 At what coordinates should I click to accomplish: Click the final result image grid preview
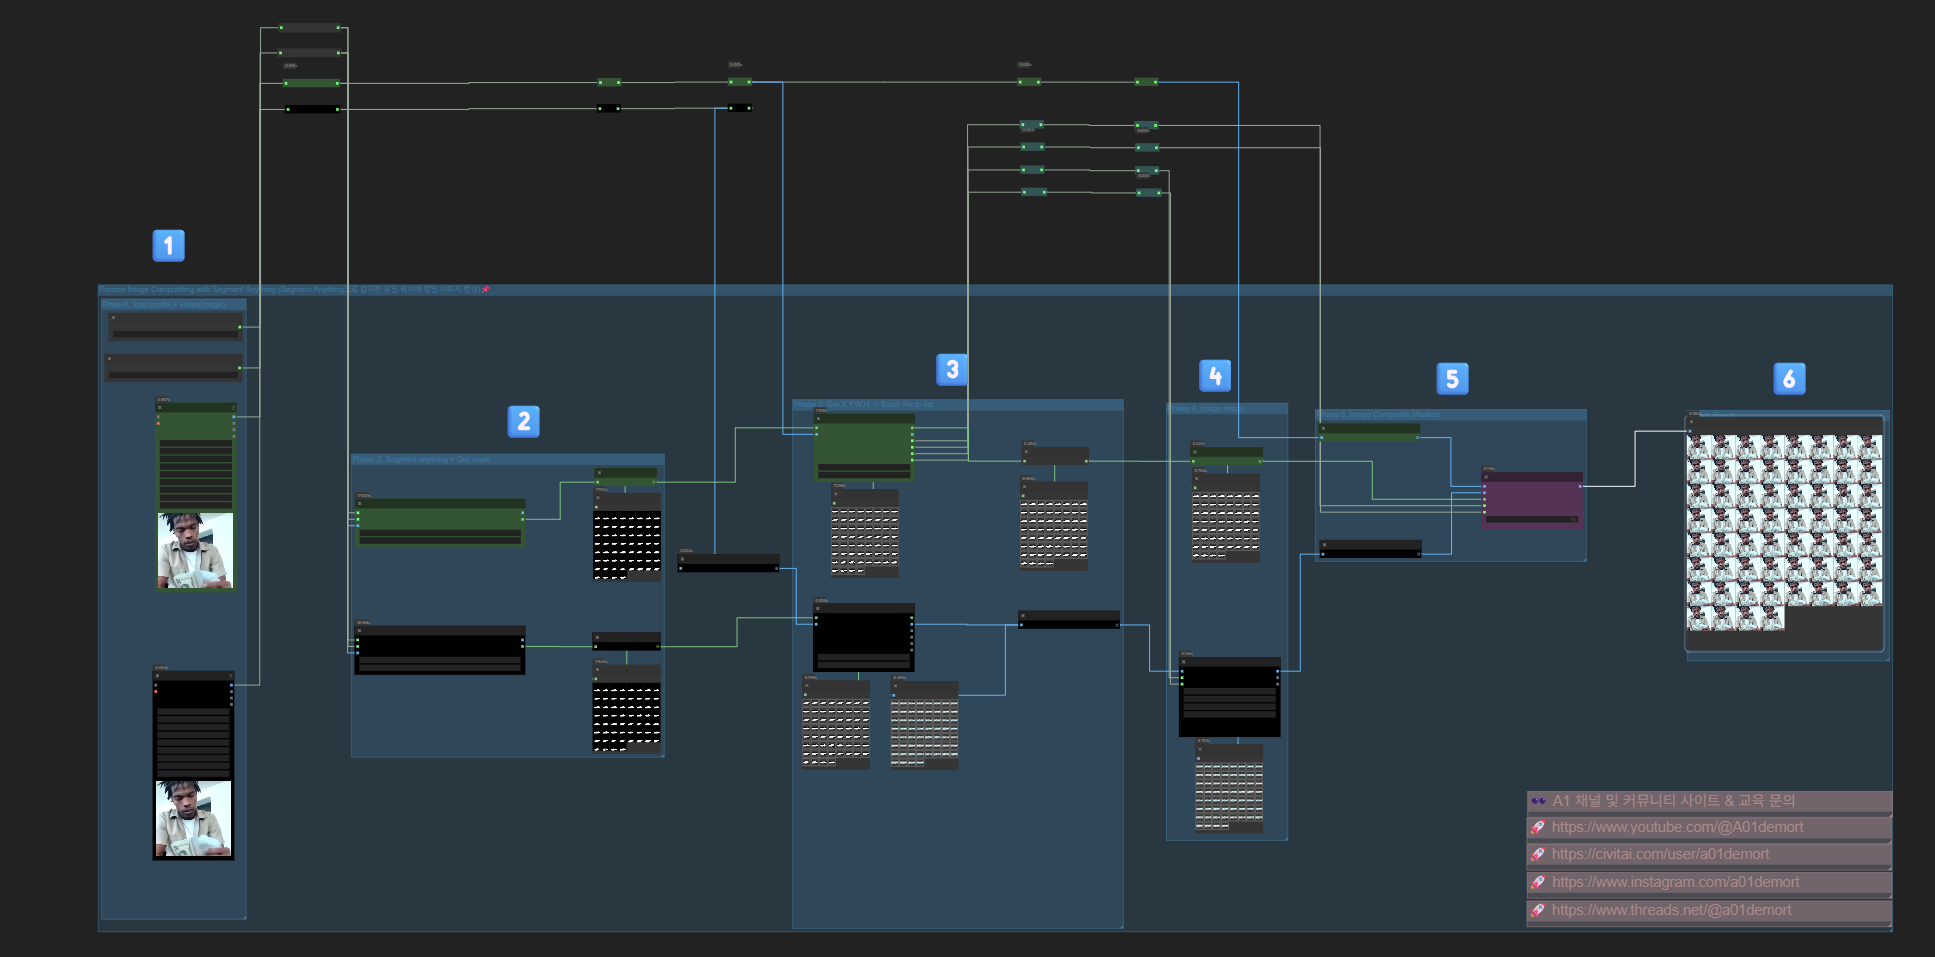(x=1783, y=532)
